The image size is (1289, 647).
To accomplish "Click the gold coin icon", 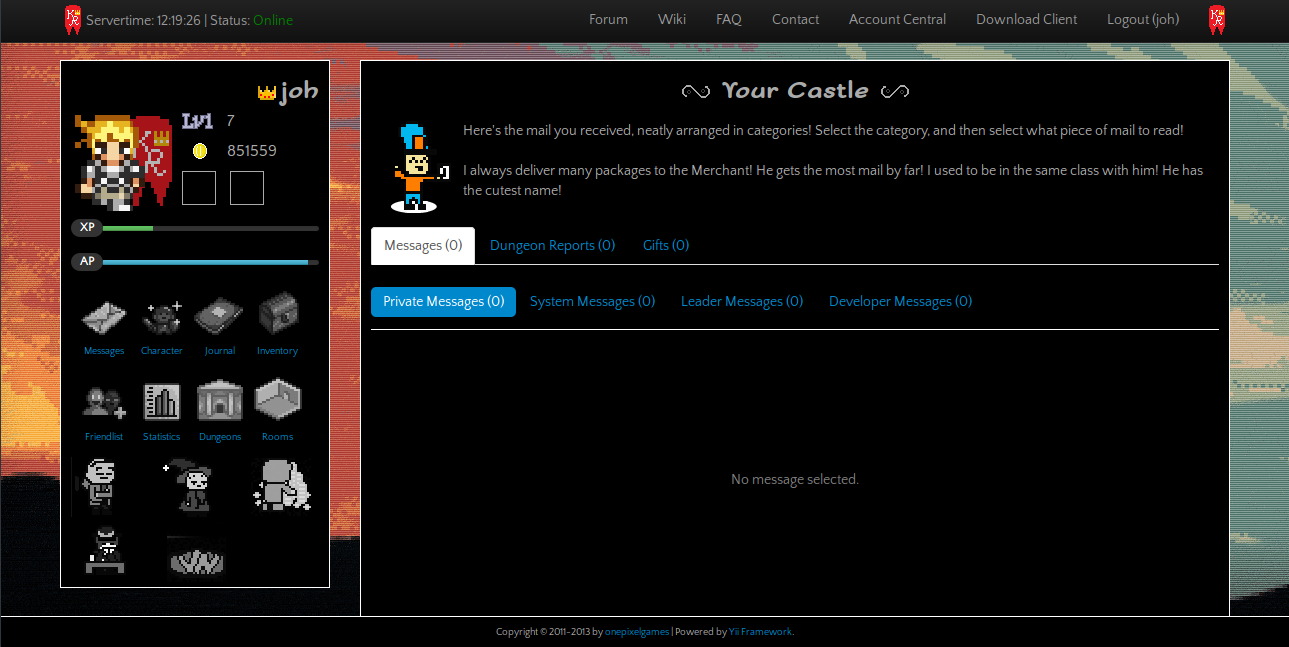I will 200,151.
